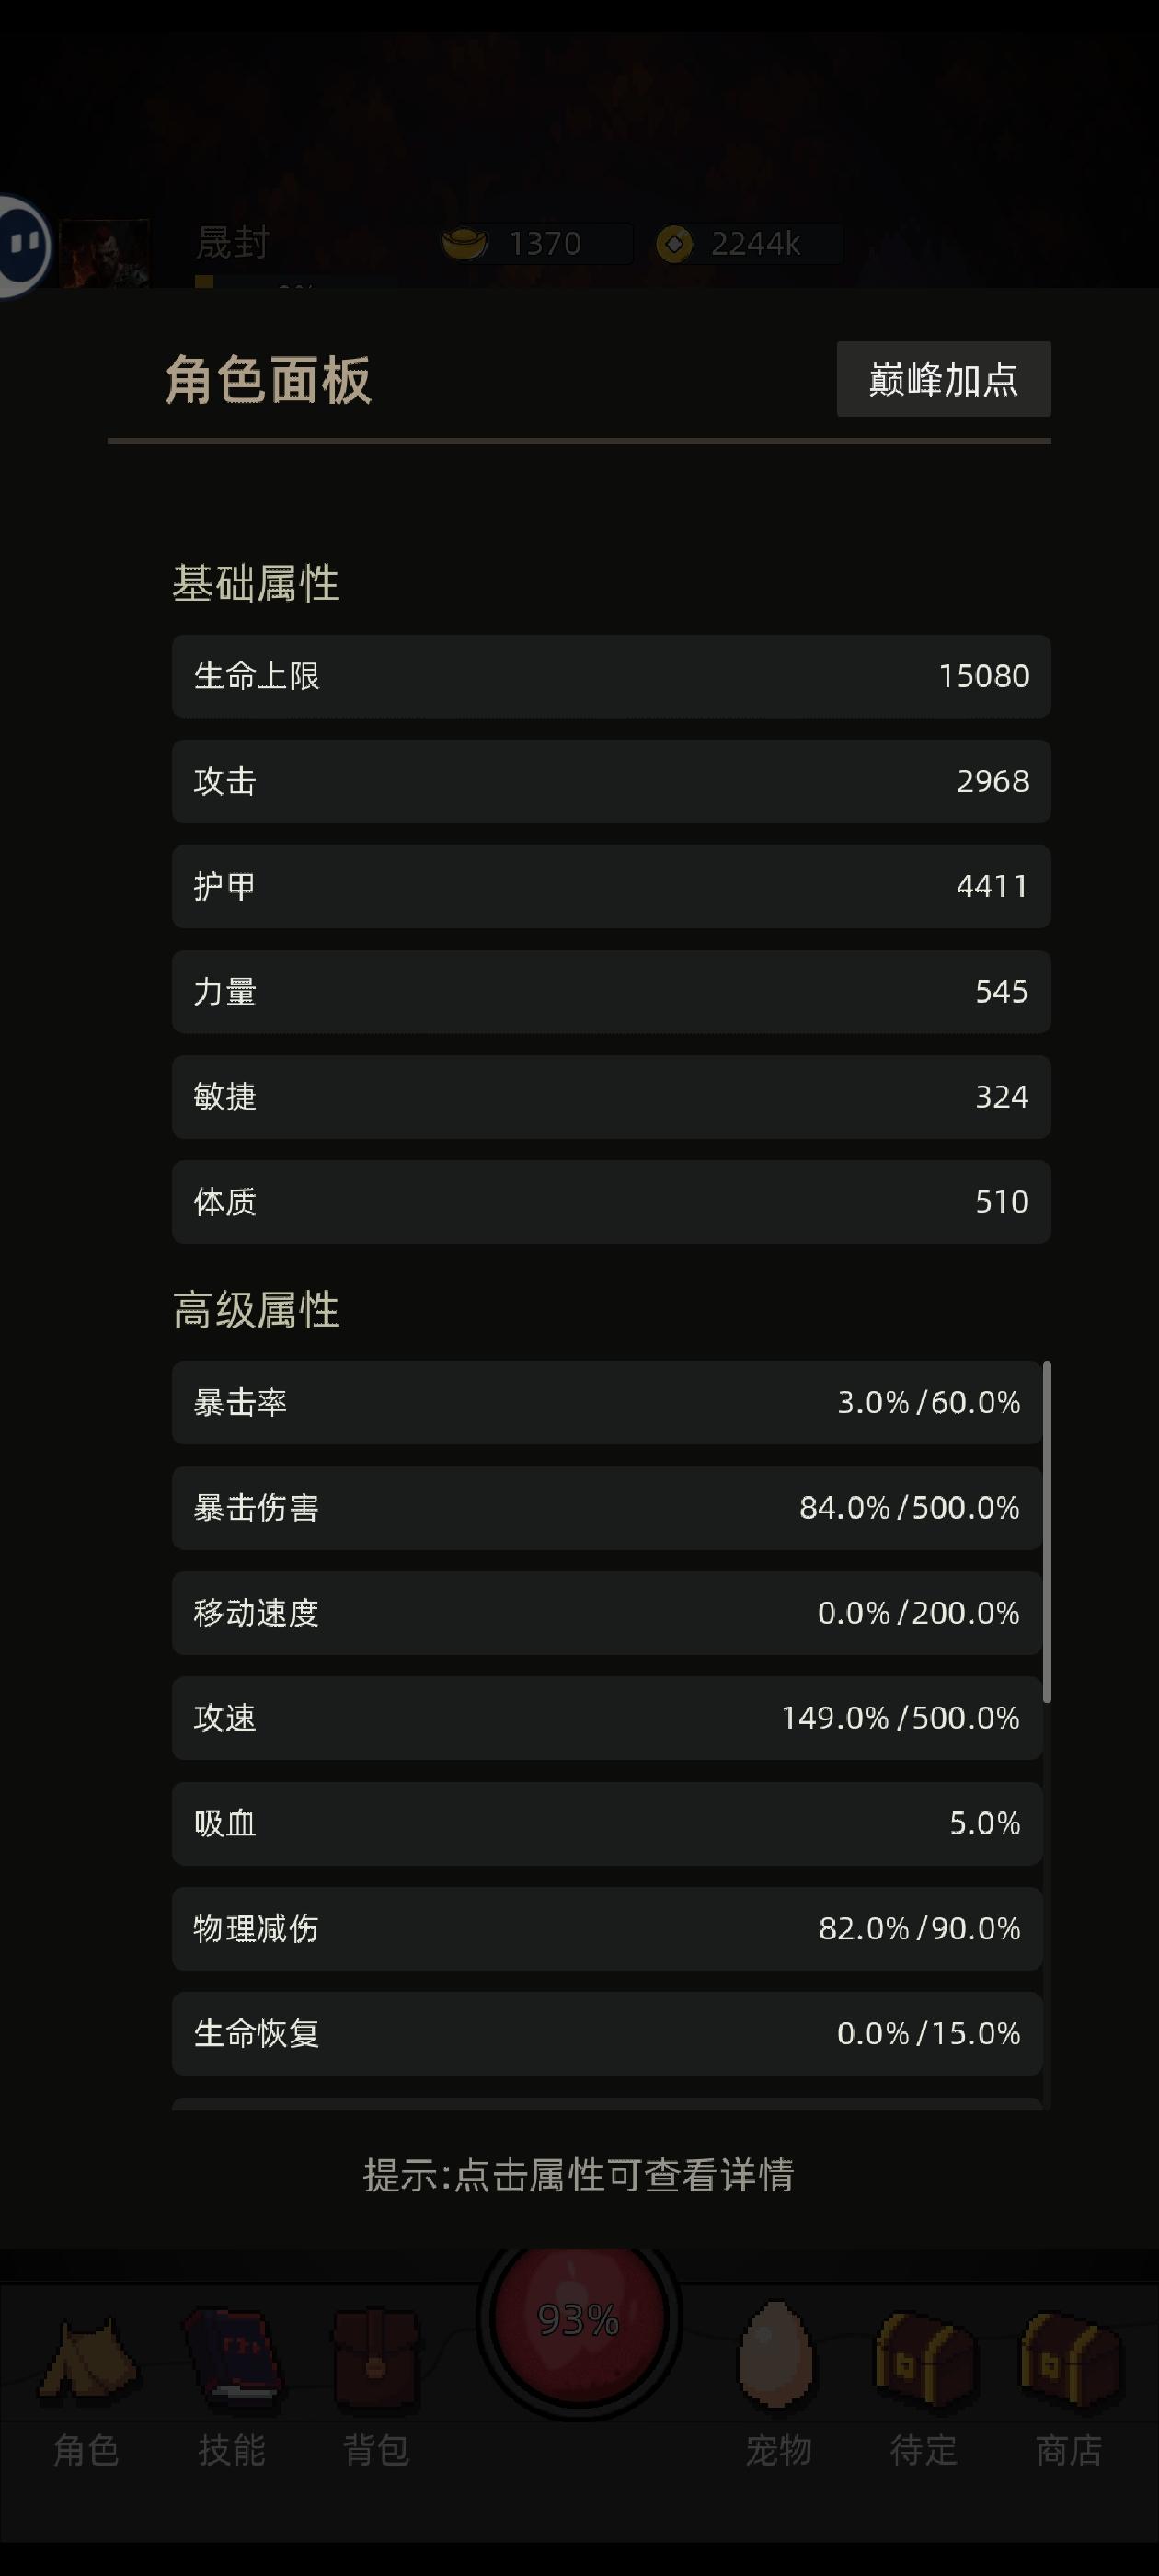Open the 攻速 attribute details
The height and width of the screenshot is (2576, 1159).
point(607,1718)
